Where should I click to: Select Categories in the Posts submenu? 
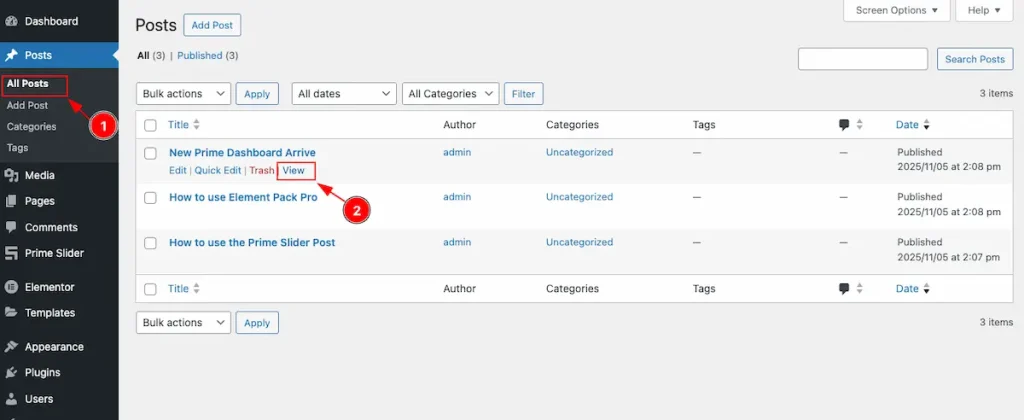31,127
